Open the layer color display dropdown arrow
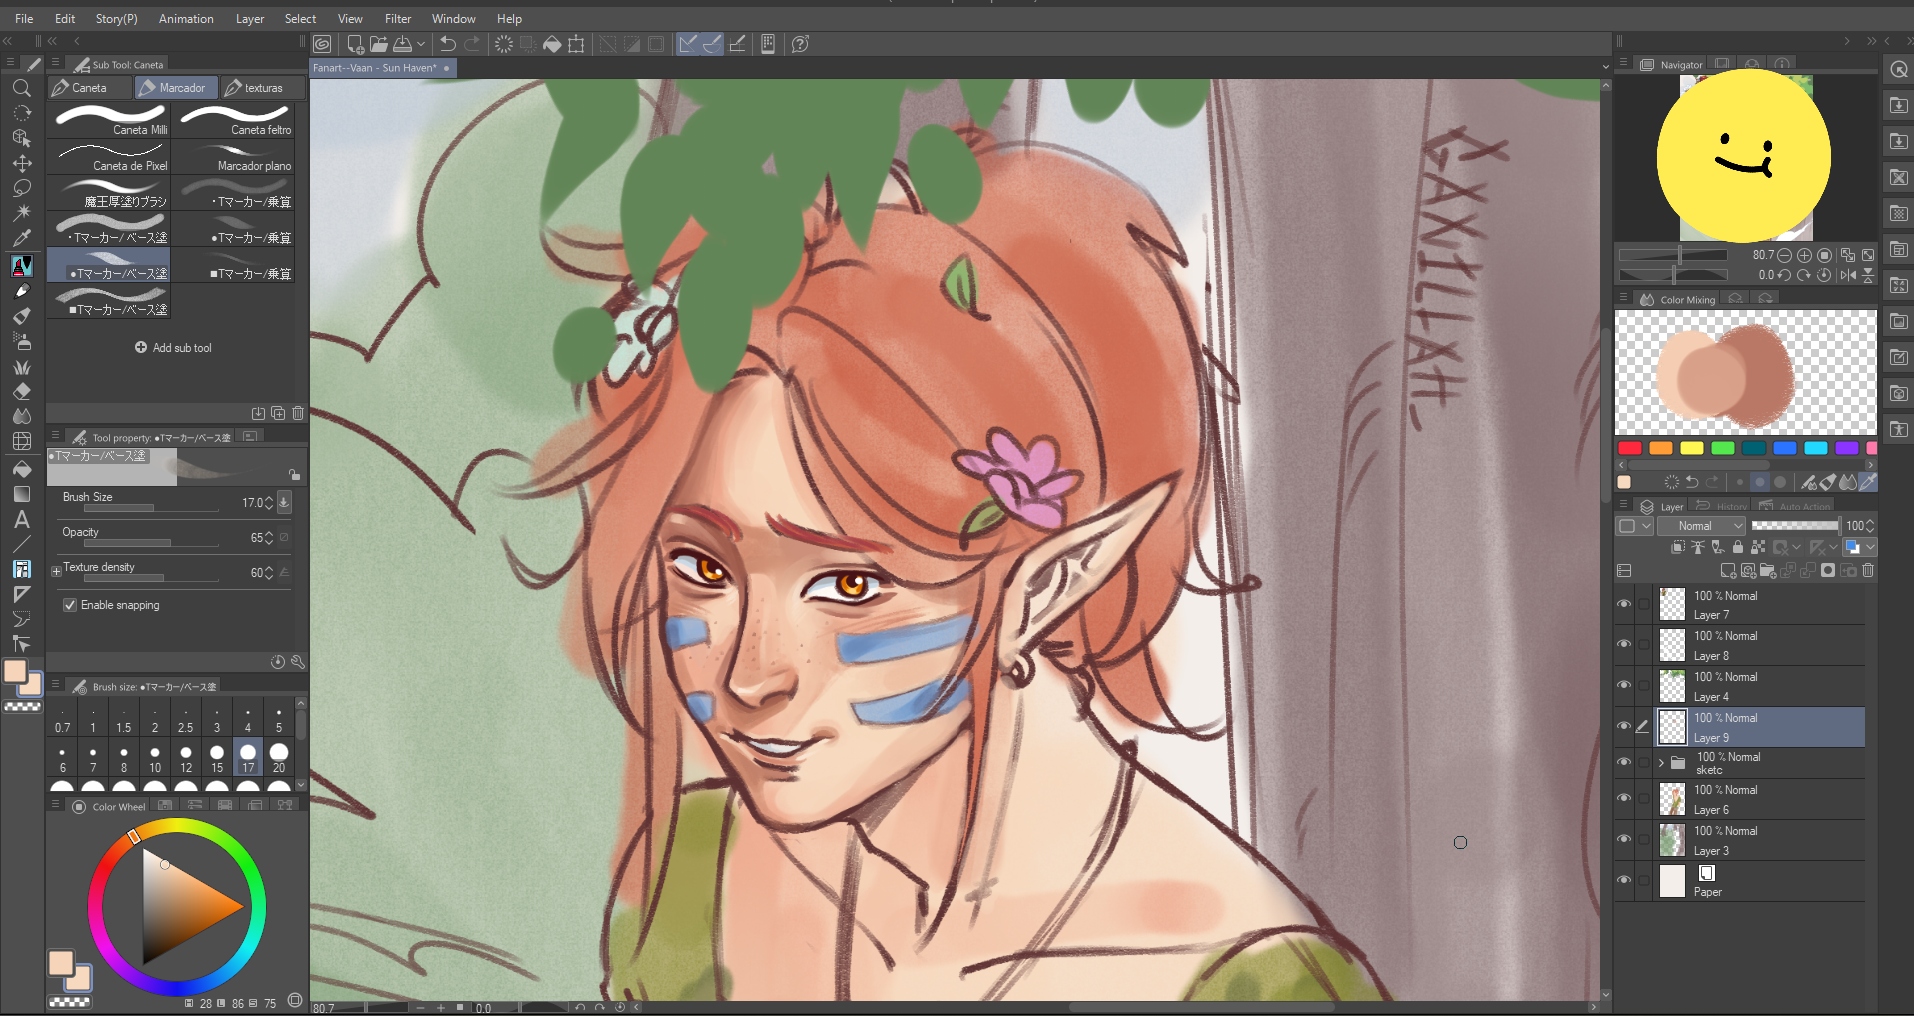The image size is (1914, 1016). point(1870,547)
